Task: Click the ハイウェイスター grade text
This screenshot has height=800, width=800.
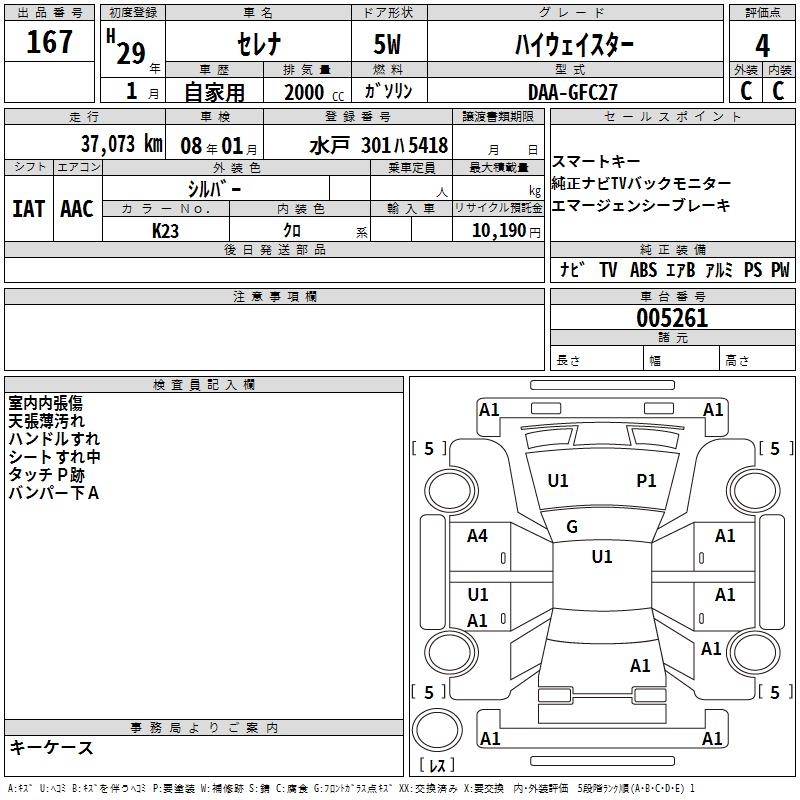Action: 574,45
